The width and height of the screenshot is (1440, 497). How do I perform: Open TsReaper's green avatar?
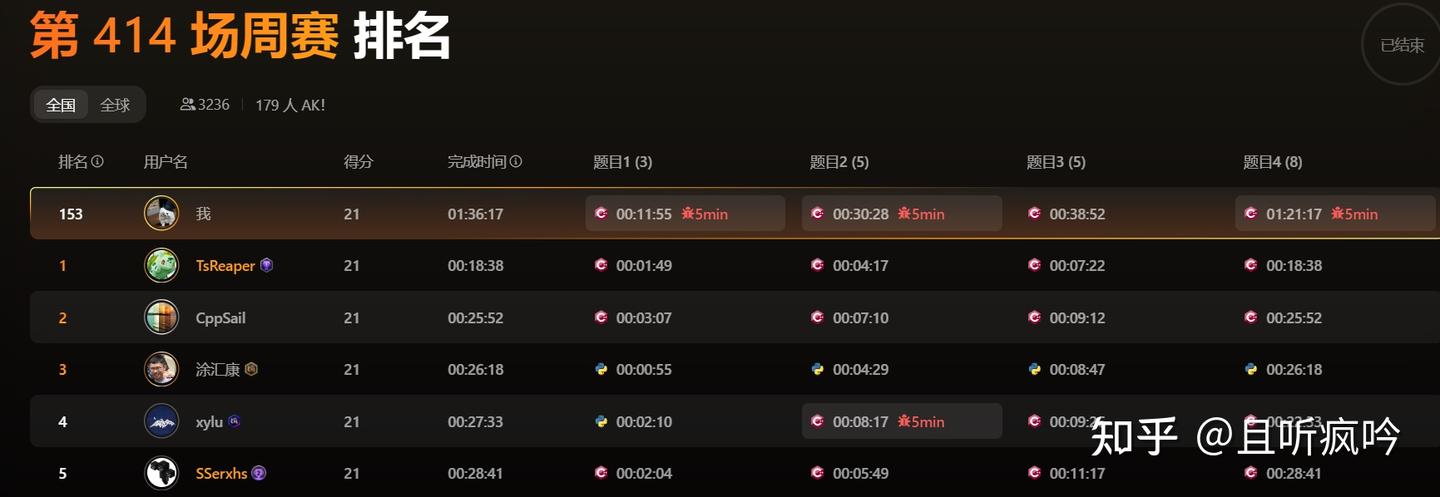[x=162, y=265]
